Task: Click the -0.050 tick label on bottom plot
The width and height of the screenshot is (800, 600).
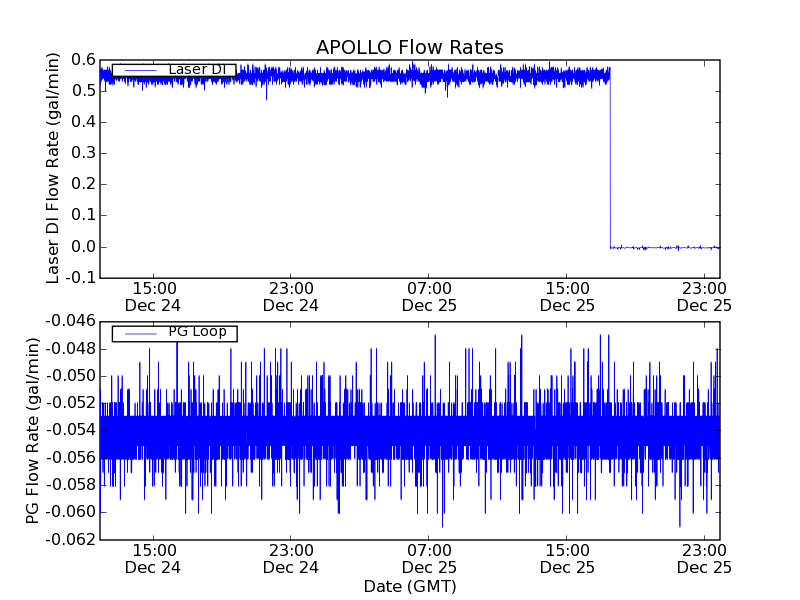Action: tap(70, 376)
